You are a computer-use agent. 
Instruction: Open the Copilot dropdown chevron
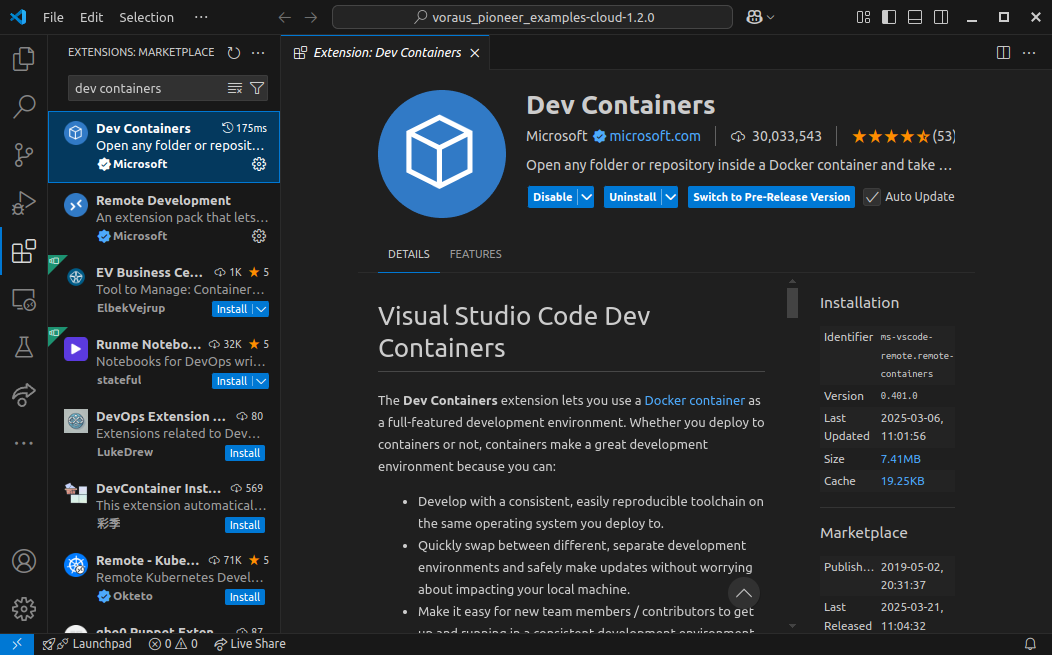click(770, 17)
